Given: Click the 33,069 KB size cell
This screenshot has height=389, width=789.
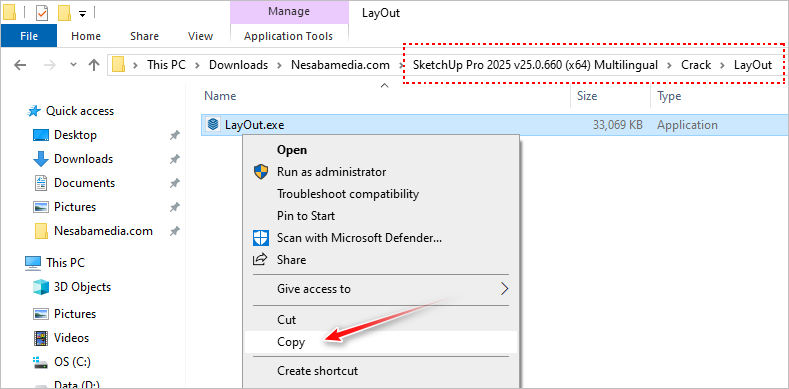Looking at the screenshot, I should [617, 125].
